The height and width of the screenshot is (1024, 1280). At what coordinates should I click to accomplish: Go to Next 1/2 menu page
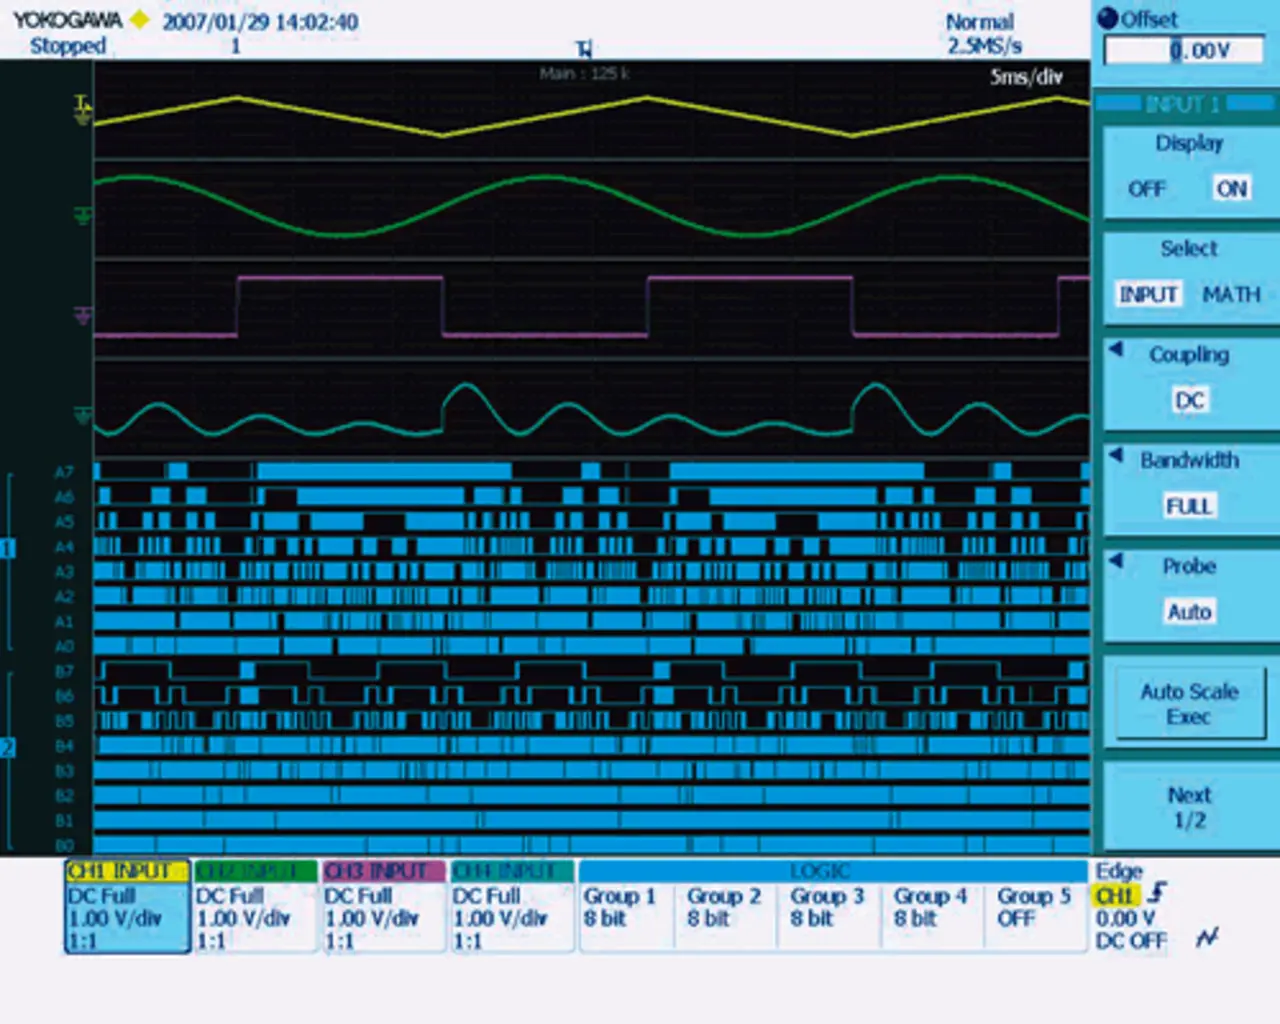click(1189, 808)
